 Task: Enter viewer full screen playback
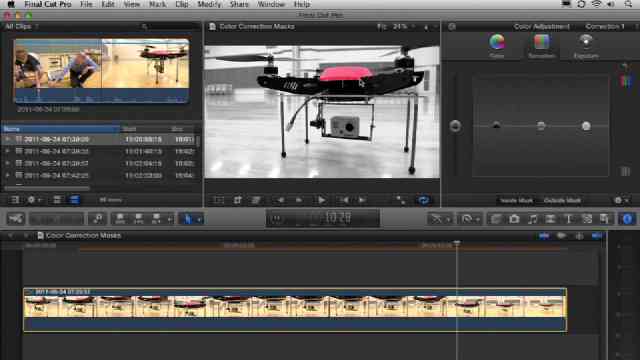401,200
